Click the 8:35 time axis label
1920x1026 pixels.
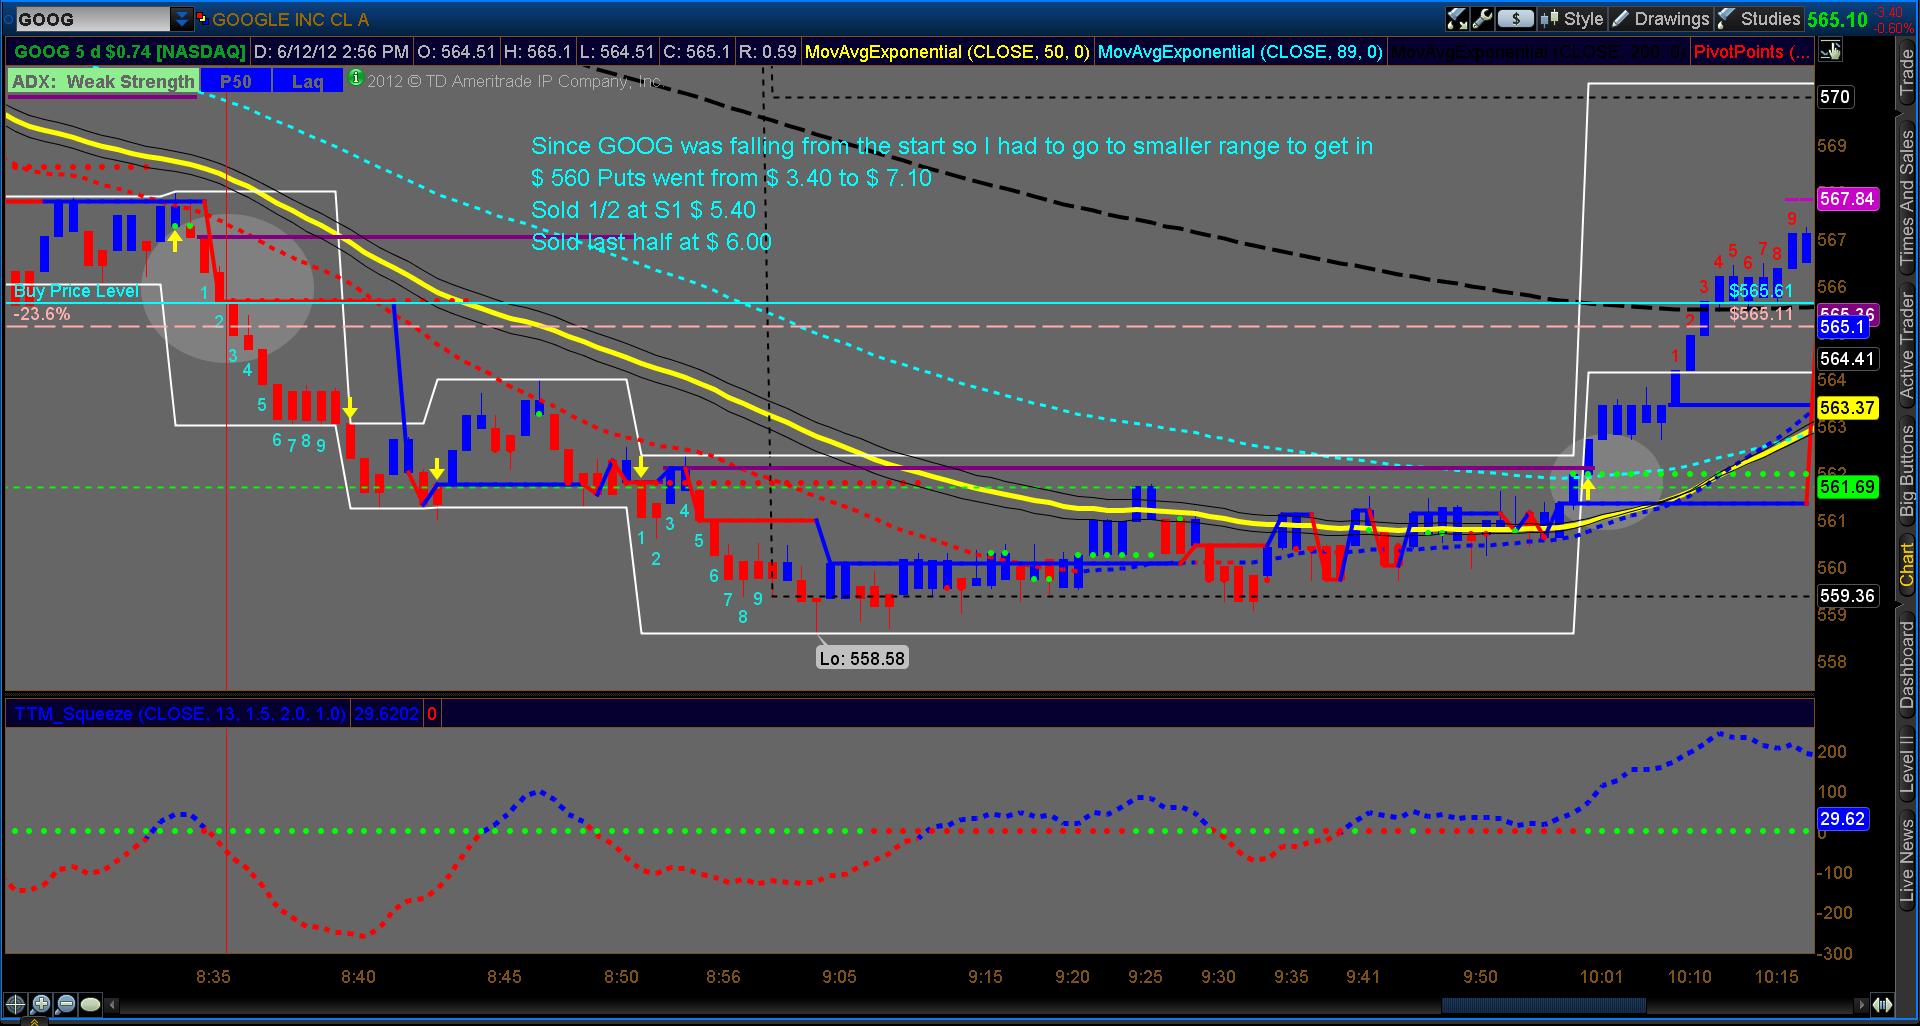click(x=213, y=976)
